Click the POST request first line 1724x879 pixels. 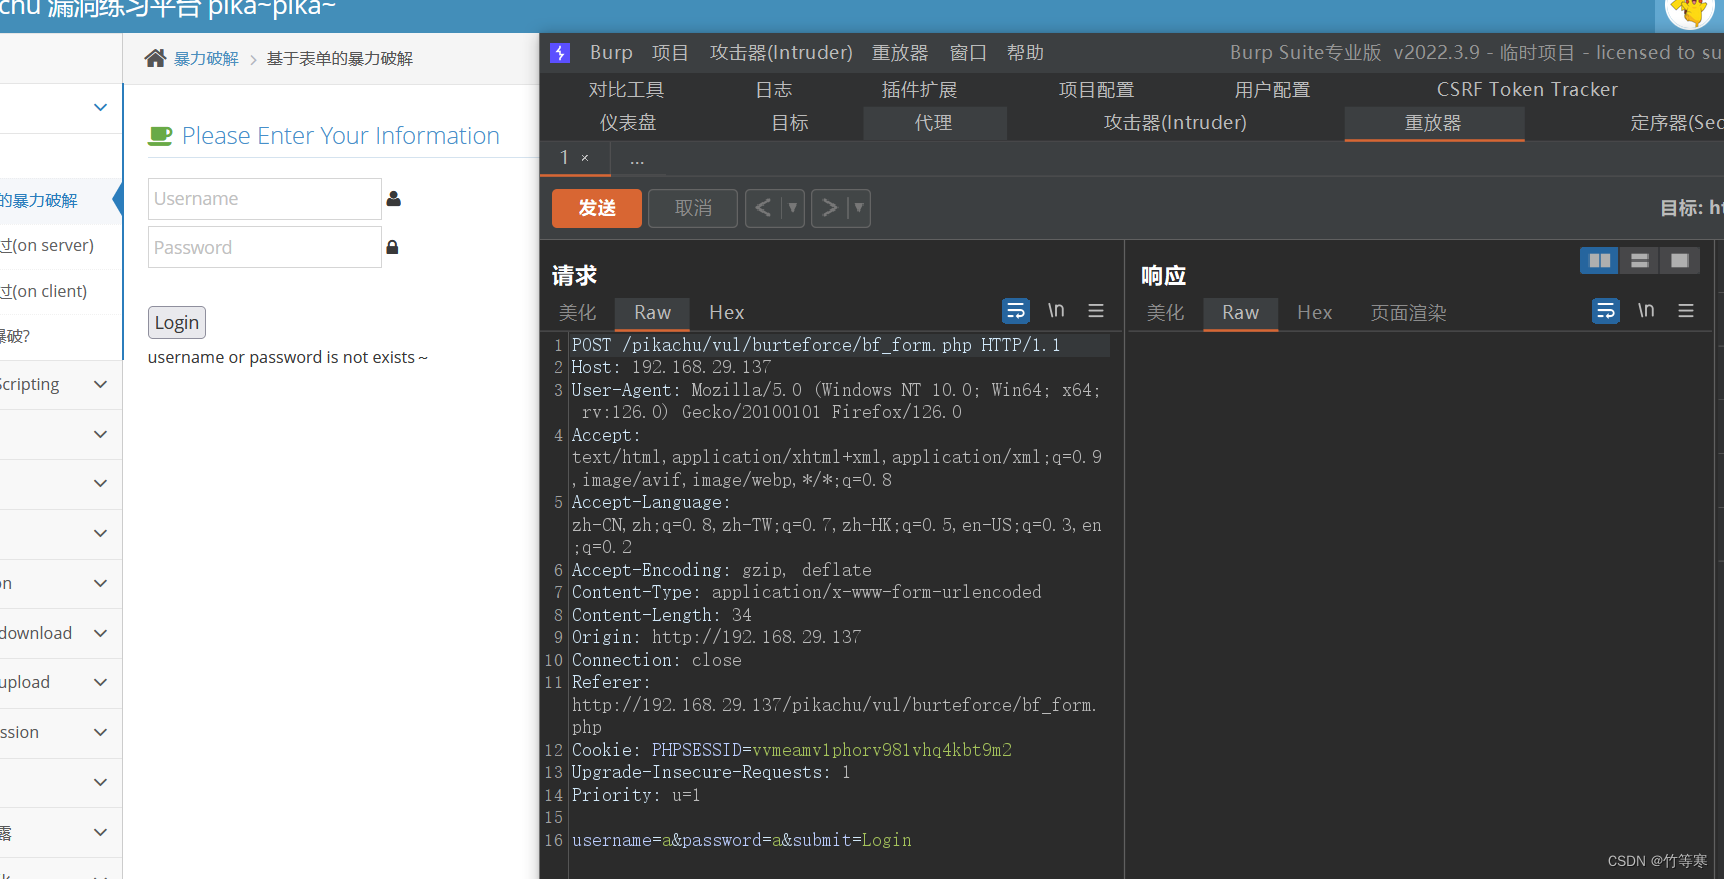pos(815,345)
